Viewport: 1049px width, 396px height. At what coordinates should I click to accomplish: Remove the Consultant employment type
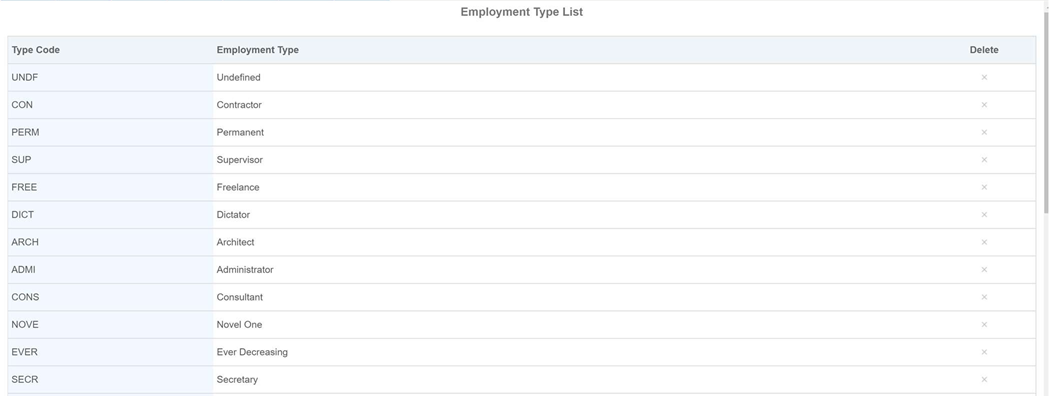(x=983, y=297)
